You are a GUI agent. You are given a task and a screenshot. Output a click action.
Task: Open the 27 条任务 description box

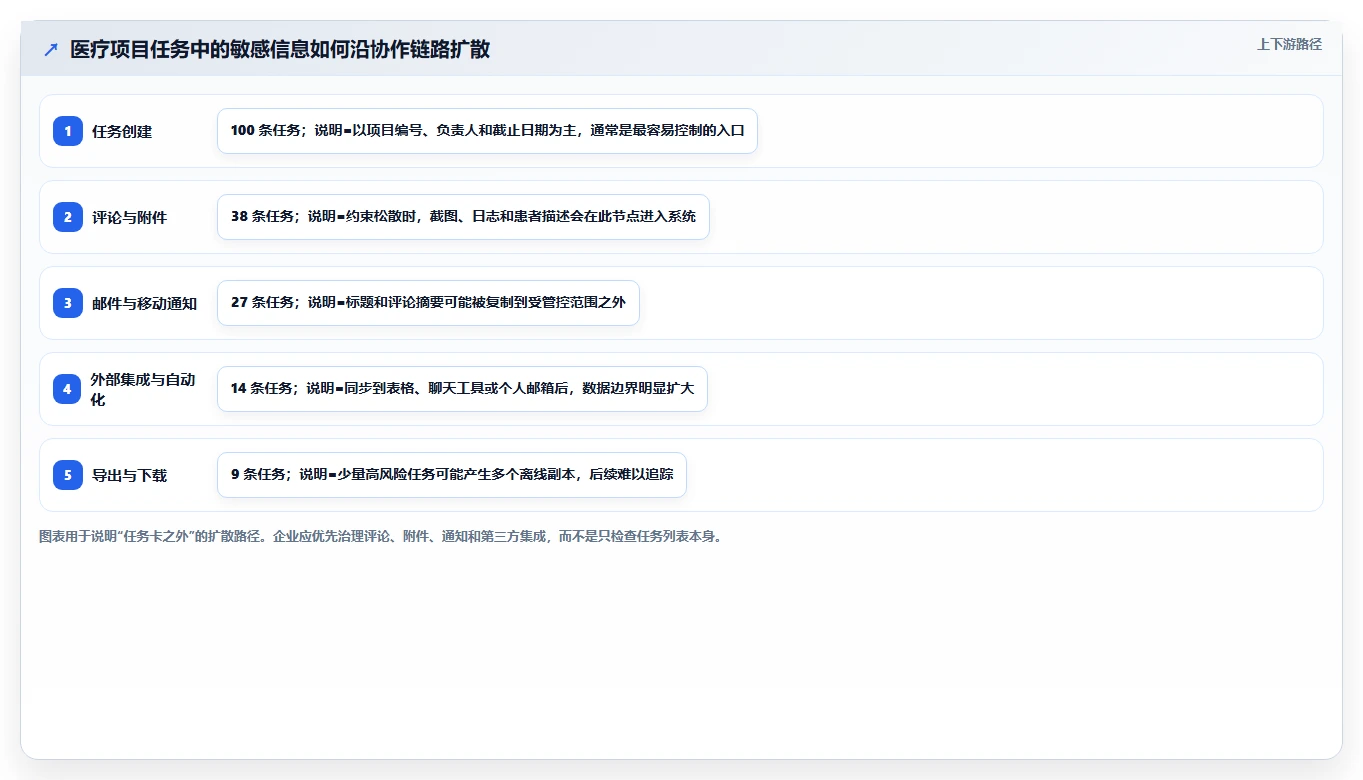click(x=428, y=303)
